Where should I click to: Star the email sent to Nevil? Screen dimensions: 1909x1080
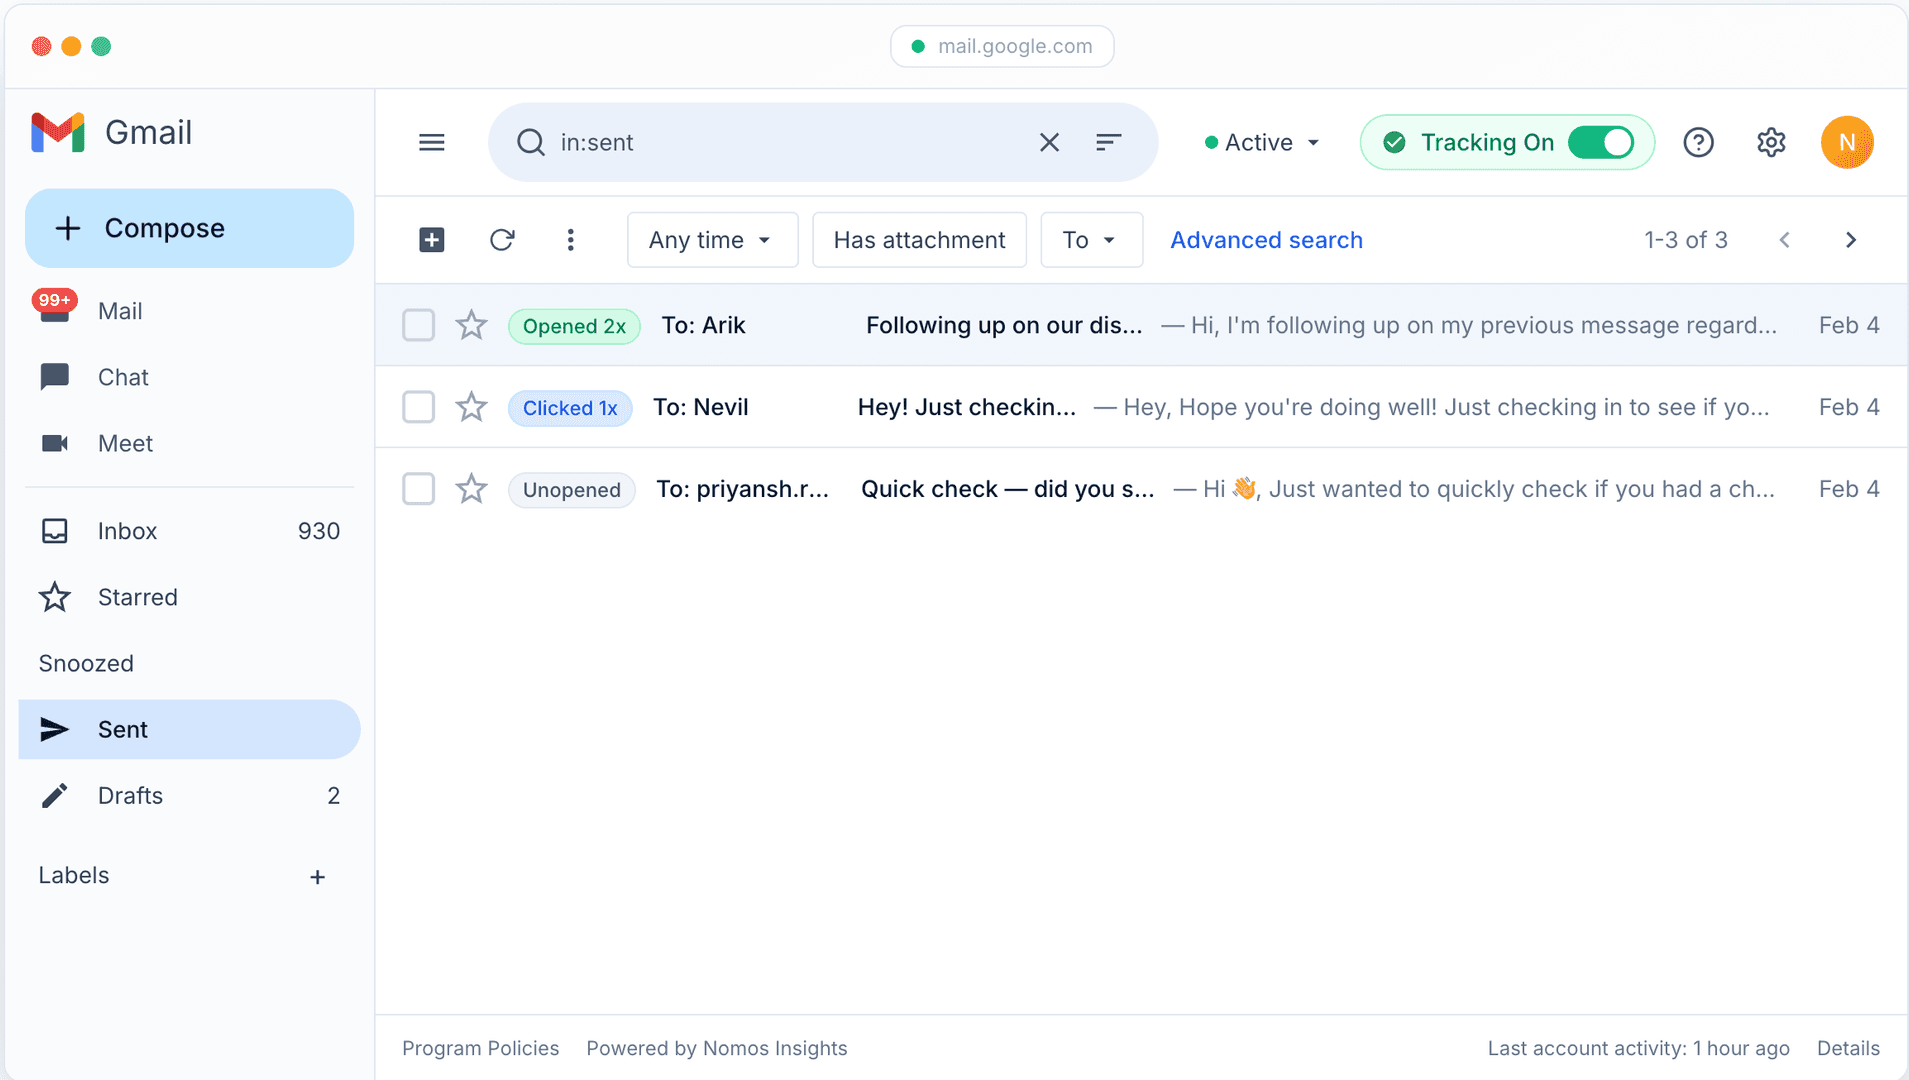(470, 407)
